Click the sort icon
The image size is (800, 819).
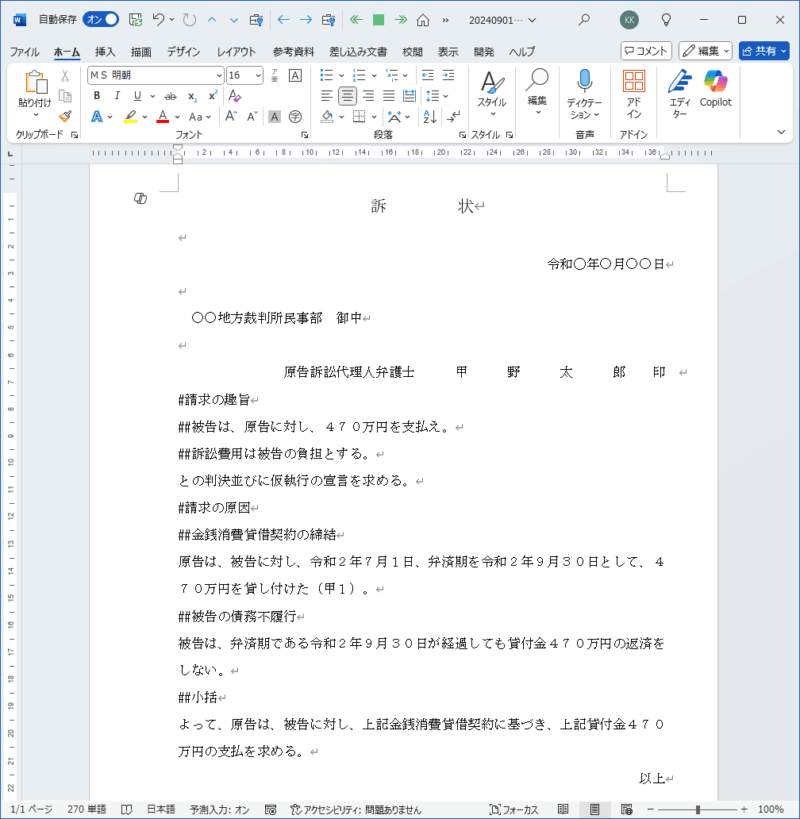[x=430, y=116]
